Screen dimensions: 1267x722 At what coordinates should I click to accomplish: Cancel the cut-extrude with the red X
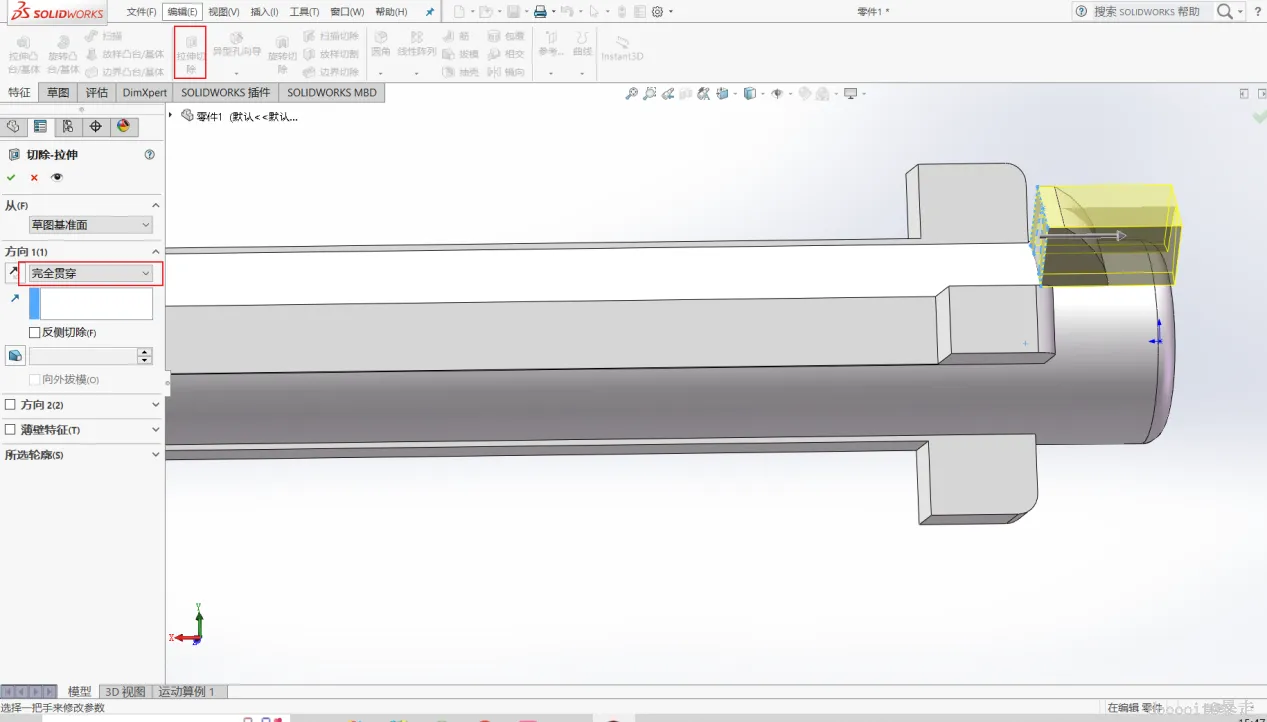[34, 177]
